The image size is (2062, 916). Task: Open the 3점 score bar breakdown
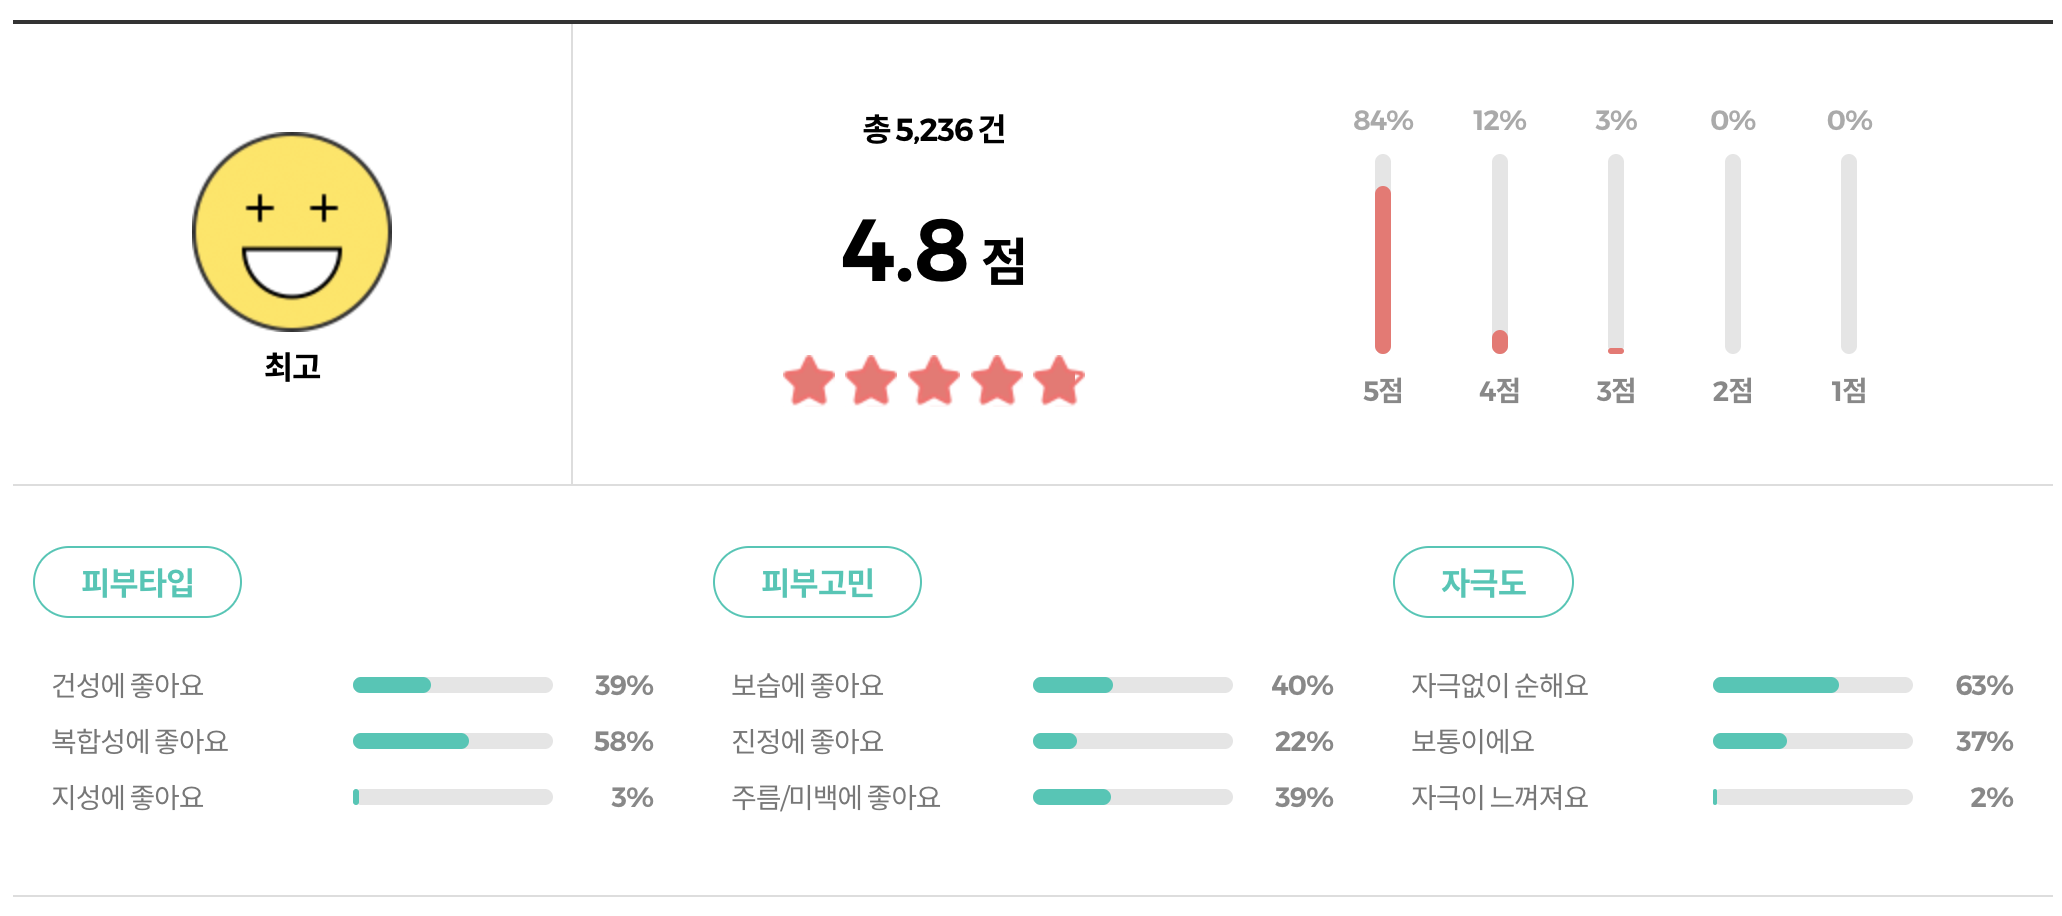(1616, 255)
